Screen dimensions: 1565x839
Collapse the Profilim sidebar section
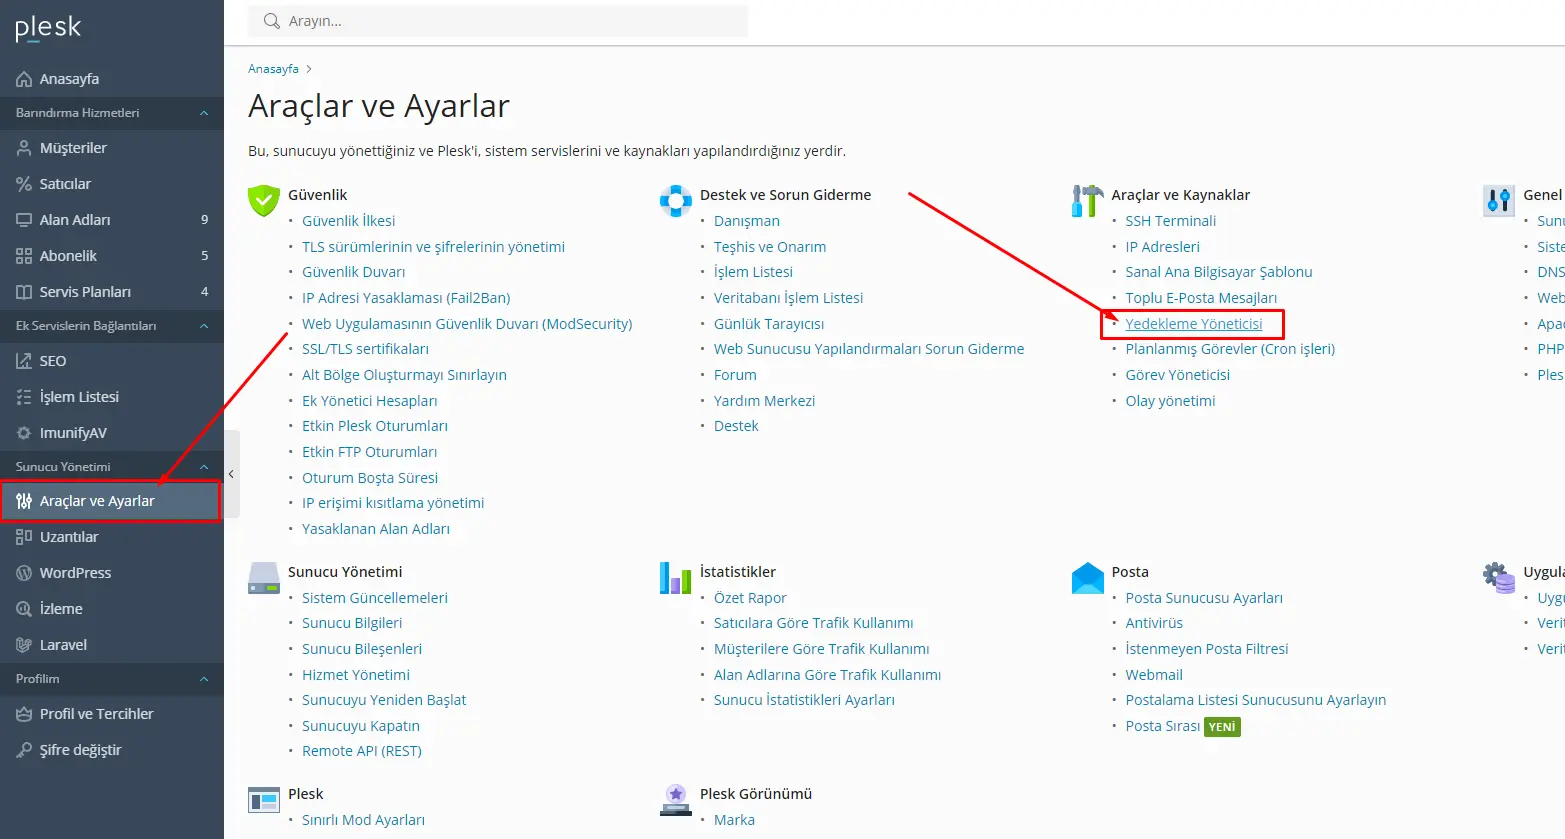point(204,679)
